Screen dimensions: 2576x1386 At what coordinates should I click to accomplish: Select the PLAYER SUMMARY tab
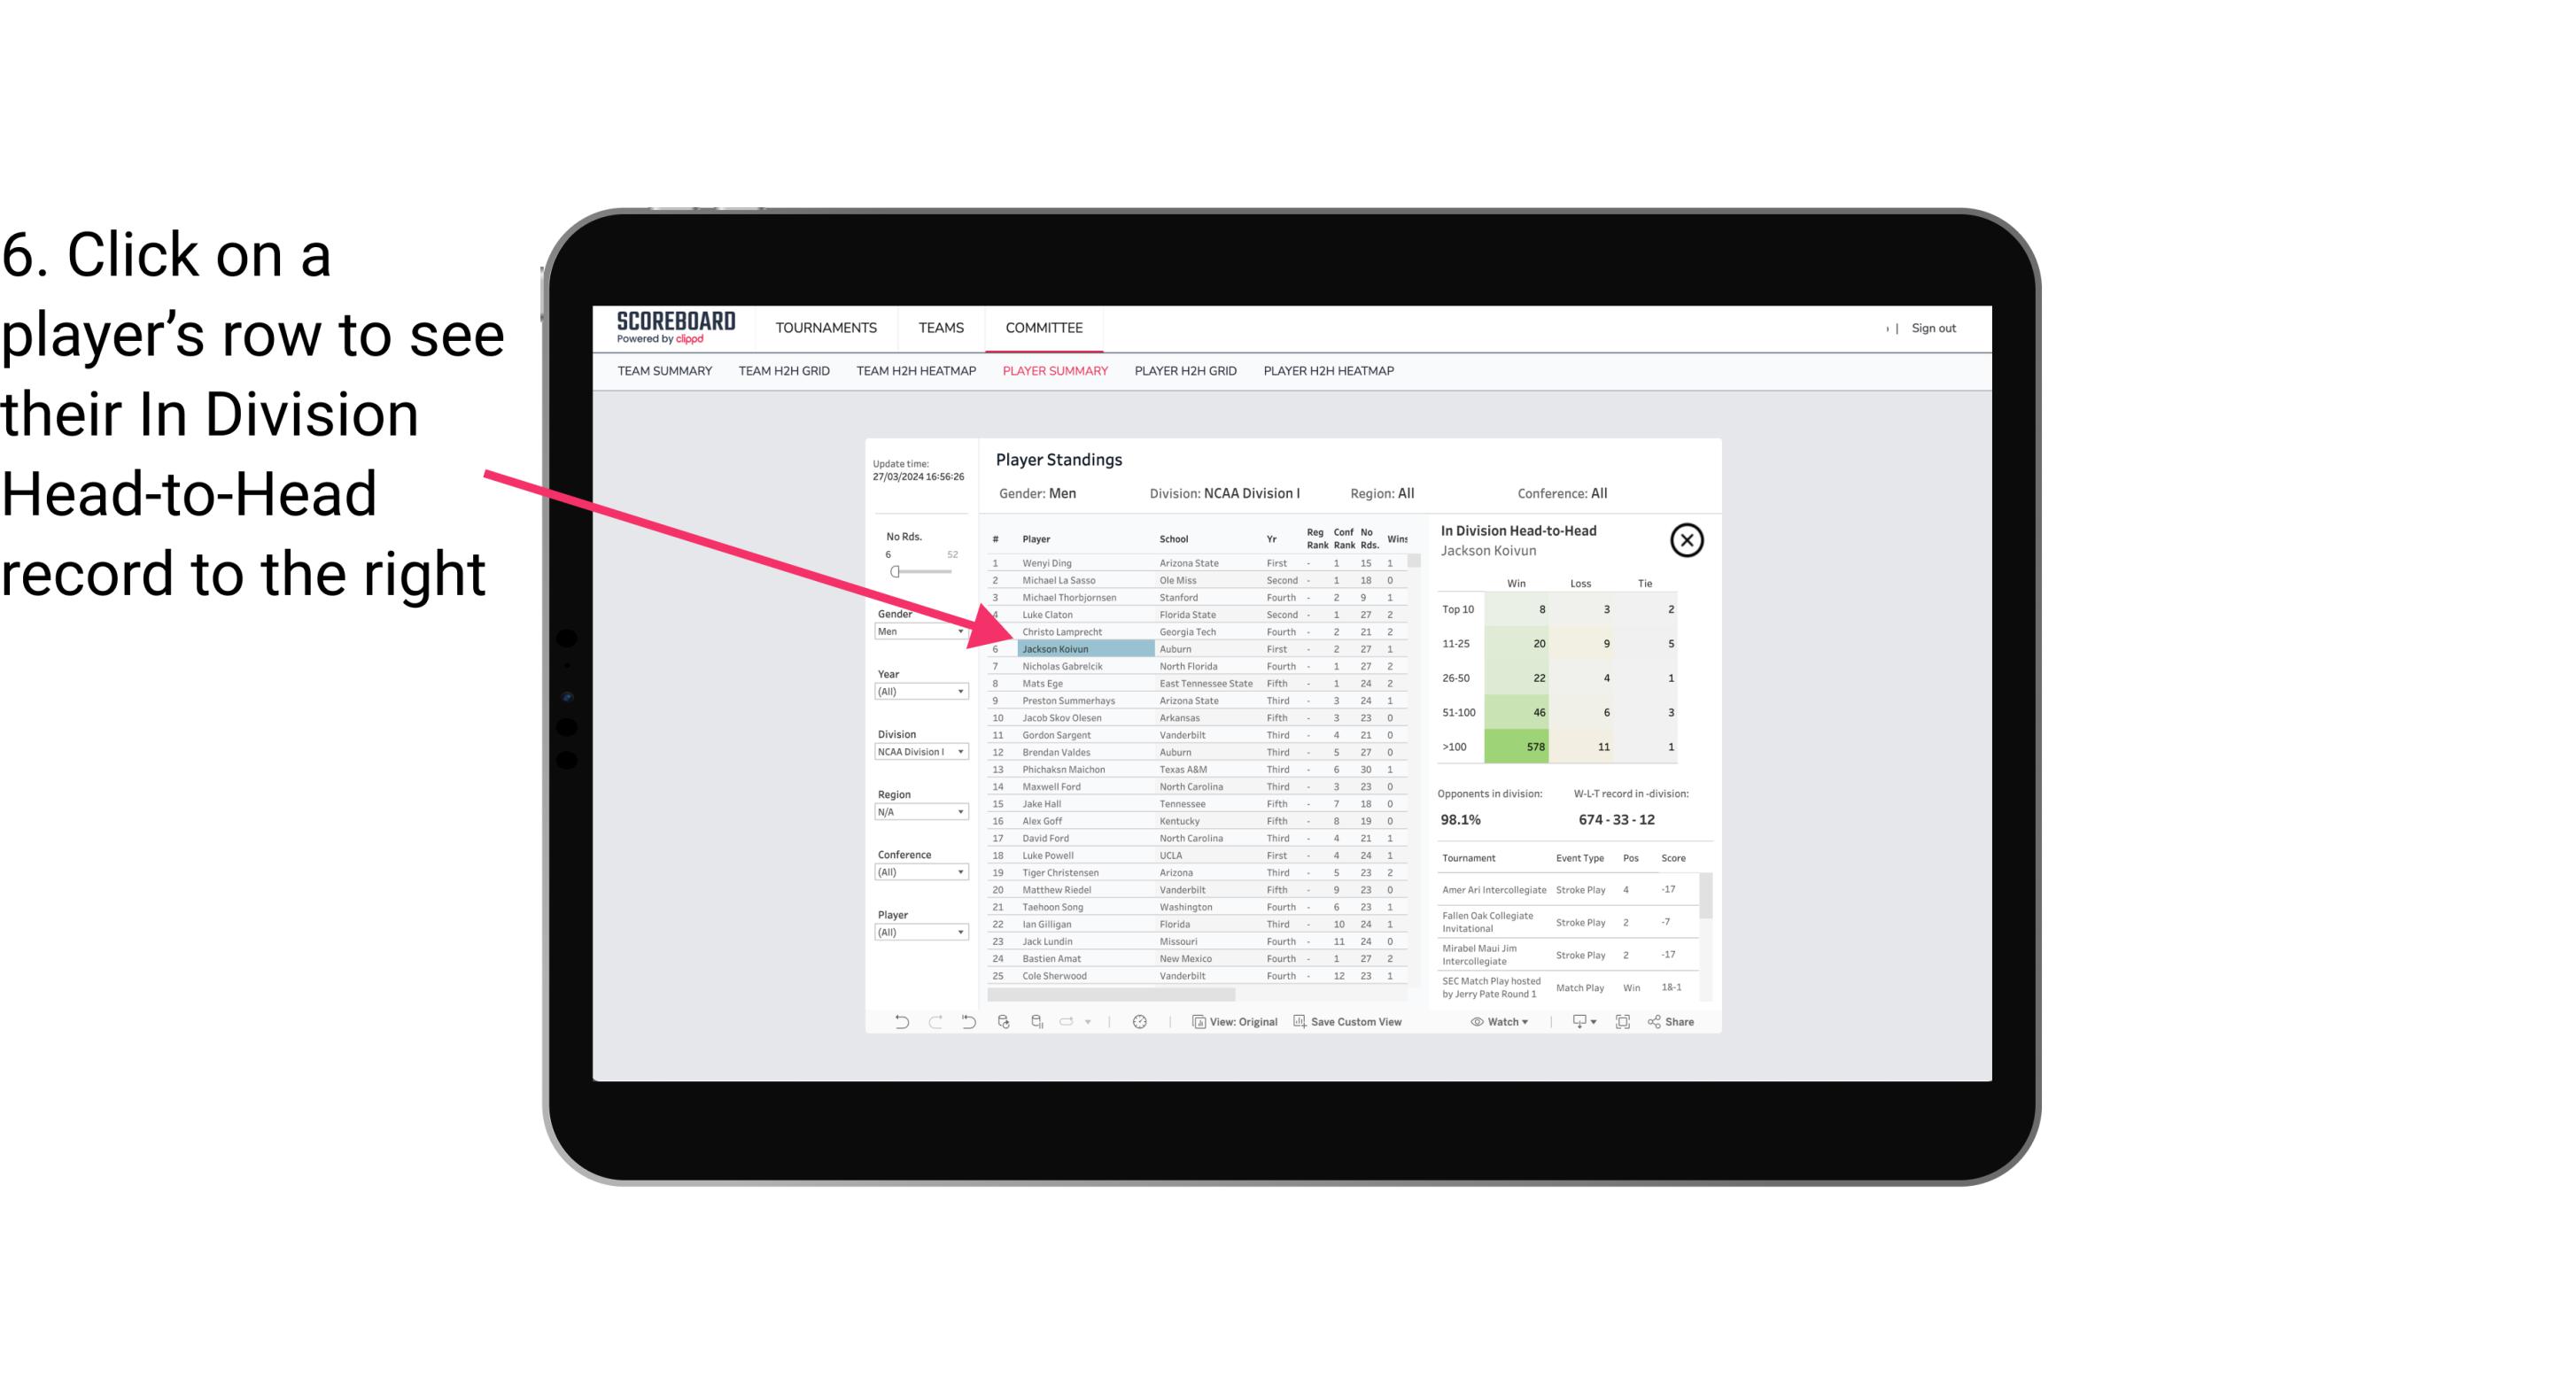[x=1053, y=370]
